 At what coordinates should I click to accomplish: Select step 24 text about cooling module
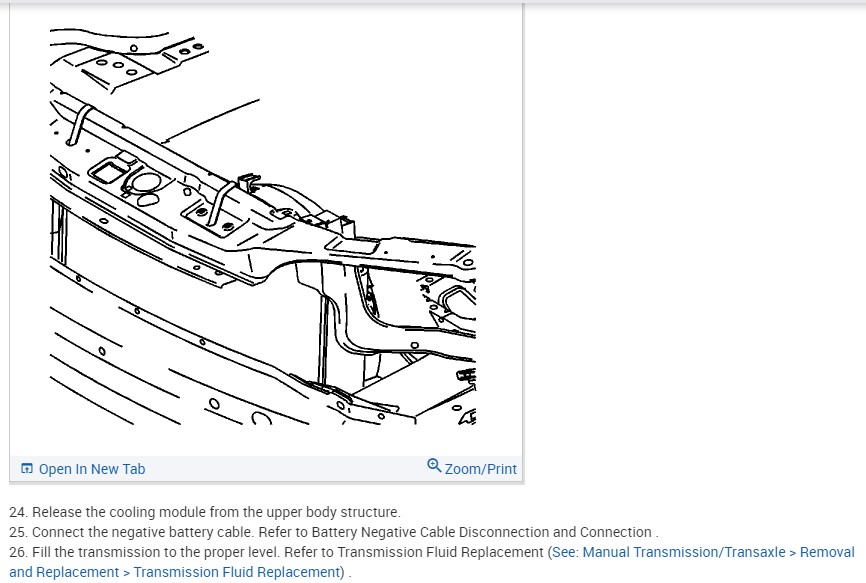(x=205, y=512)
